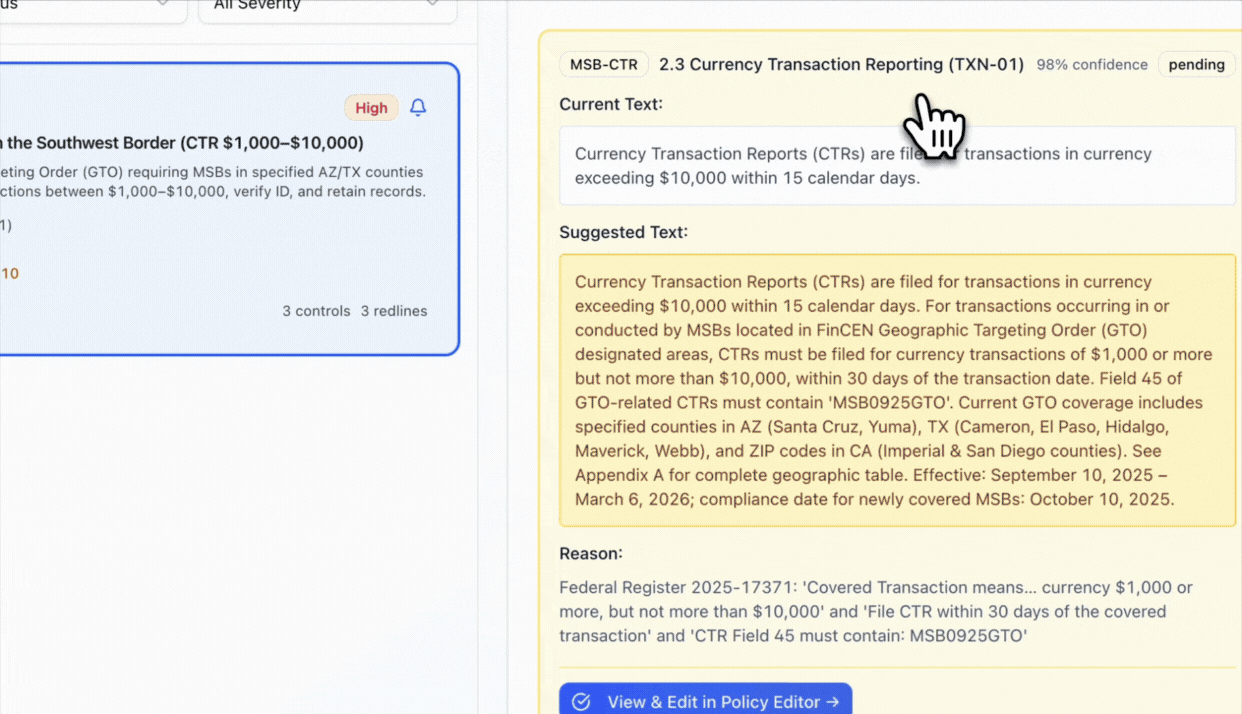Click the View & Edit in Policy Editor button

(705, 701)
